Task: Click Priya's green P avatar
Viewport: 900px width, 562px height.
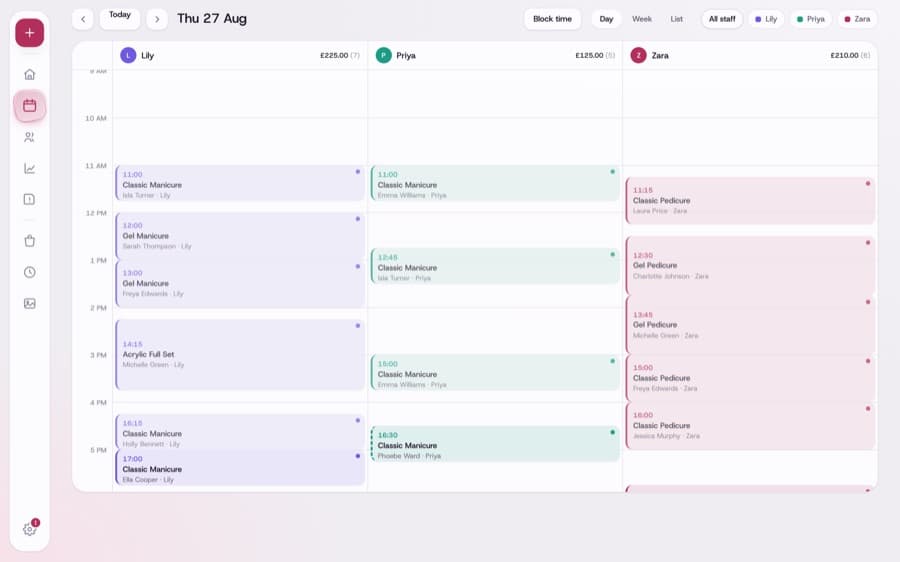Action: [383, 55]
